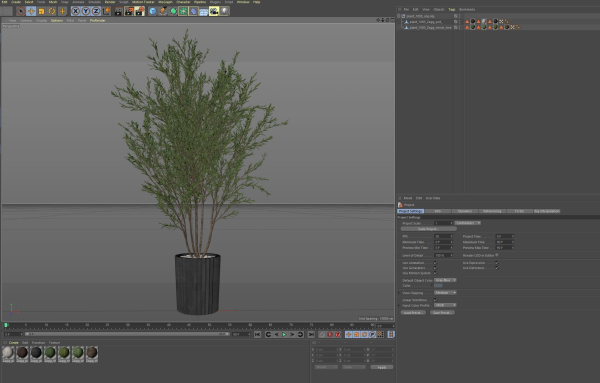Viewport: 600px width, 383px height.
Task: Open the Window menu
Action: (x=243, y=2)
